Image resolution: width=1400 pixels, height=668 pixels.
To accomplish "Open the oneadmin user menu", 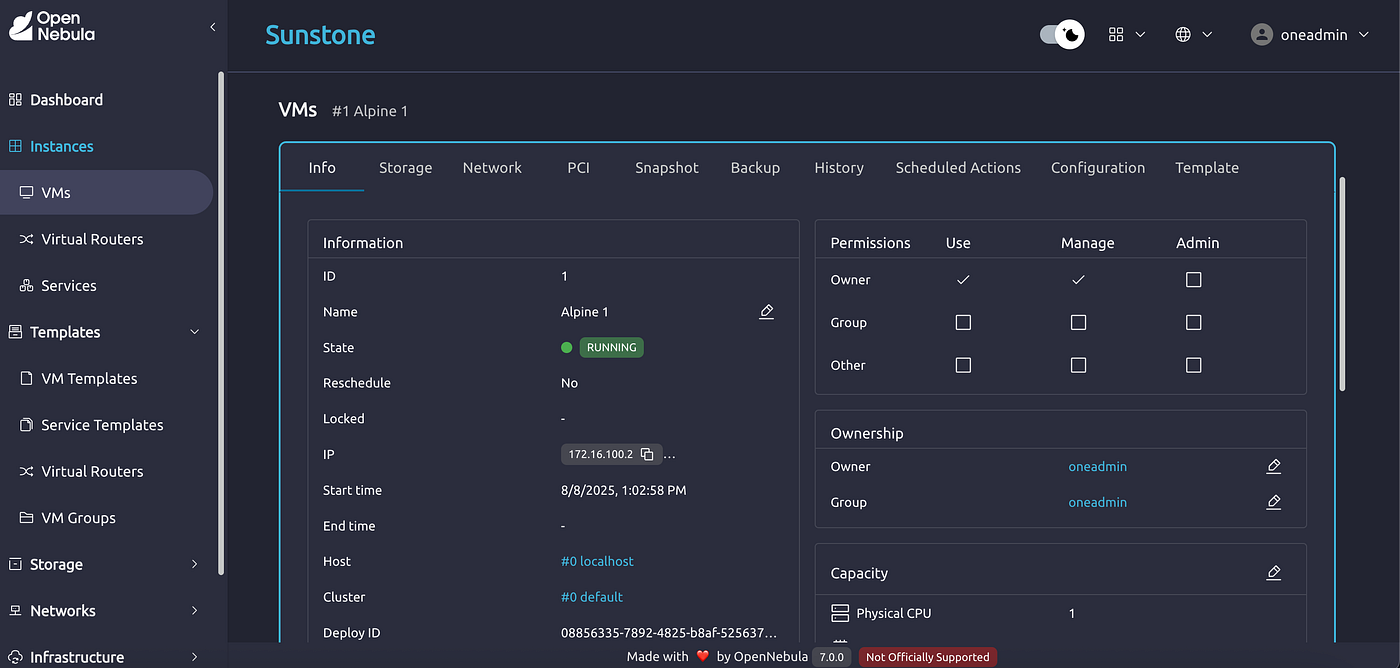I will (x=1313, y=34).
